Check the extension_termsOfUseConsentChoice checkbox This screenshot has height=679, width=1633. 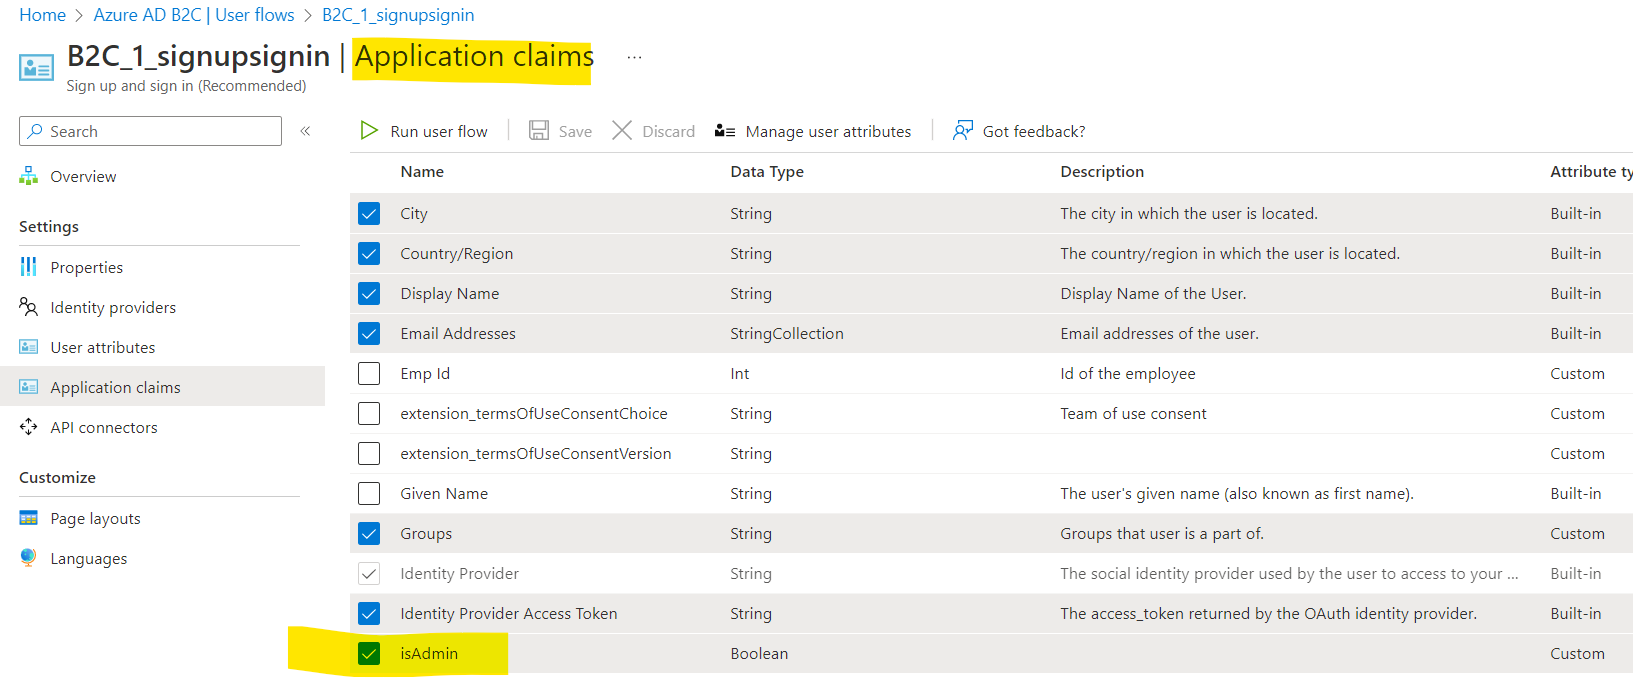click(x=369, y=413)
